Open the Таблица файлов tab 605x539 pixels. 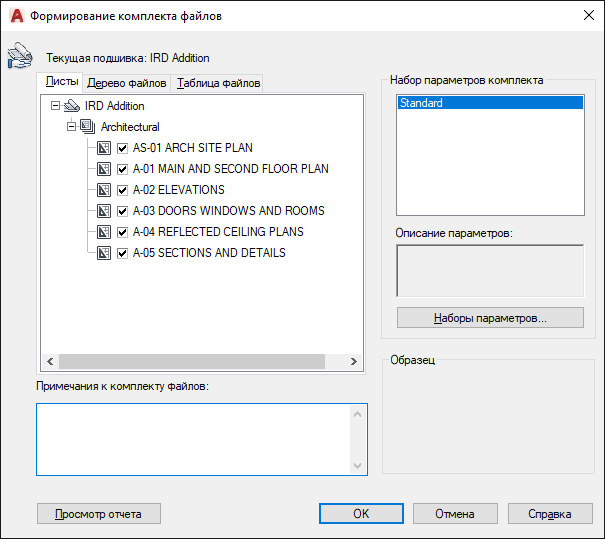coord(219,83)
